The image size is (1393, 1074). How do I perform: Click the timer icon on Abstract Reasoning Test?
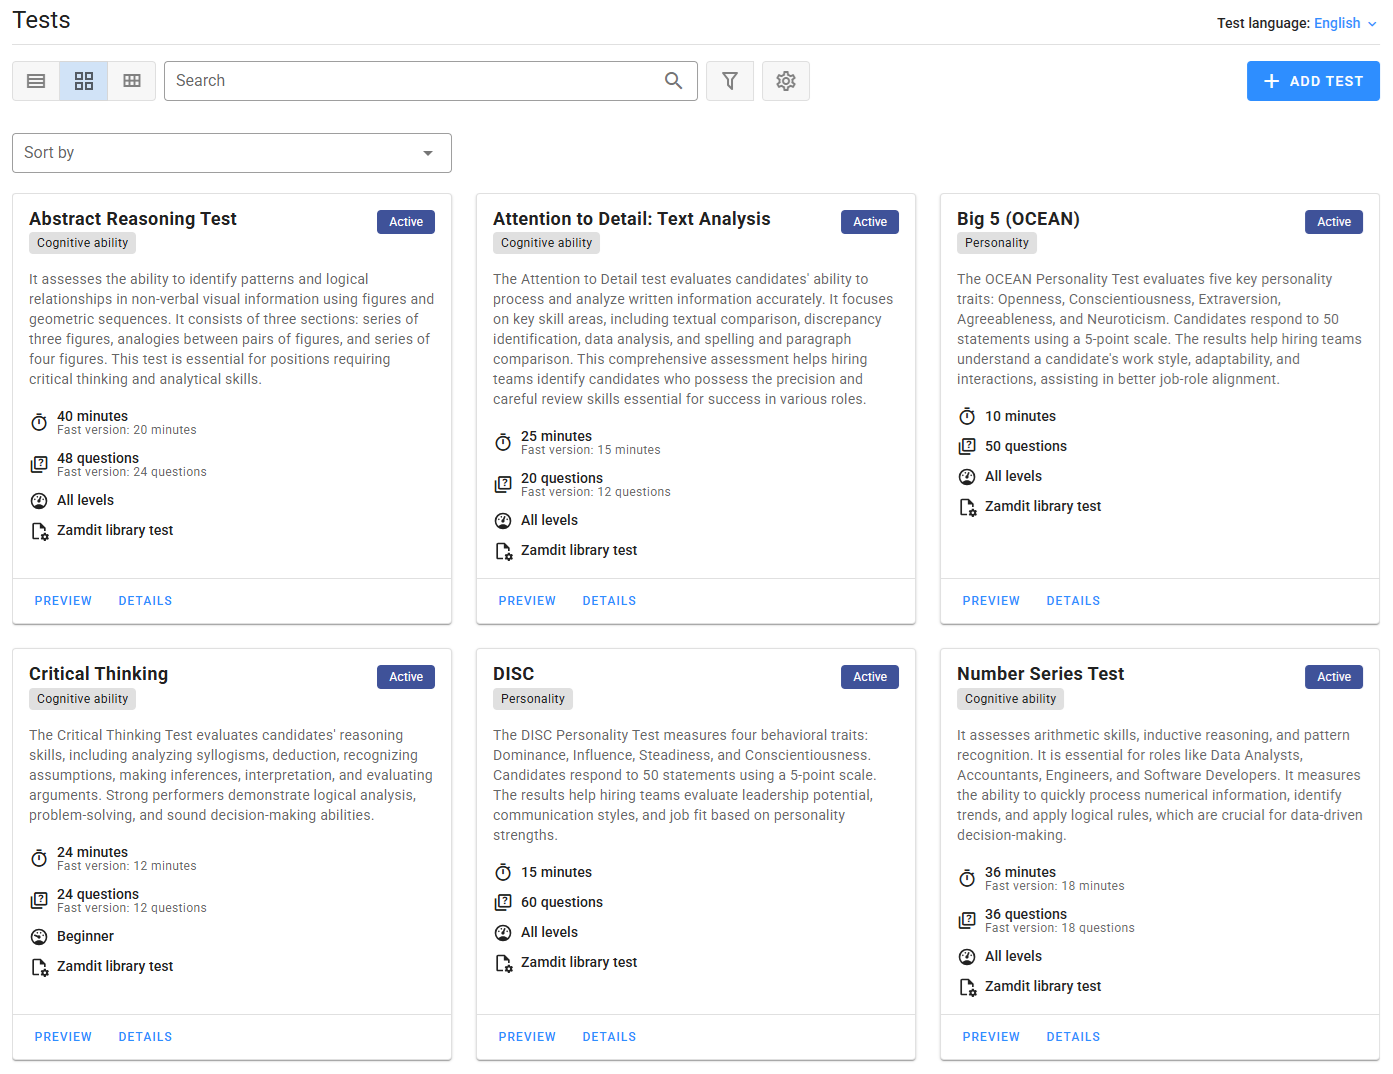tap(39, 422)
